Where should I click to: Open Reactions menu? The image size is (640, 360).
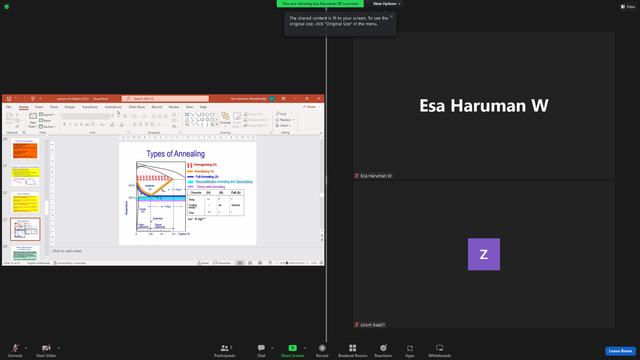[x=383, y=351]
